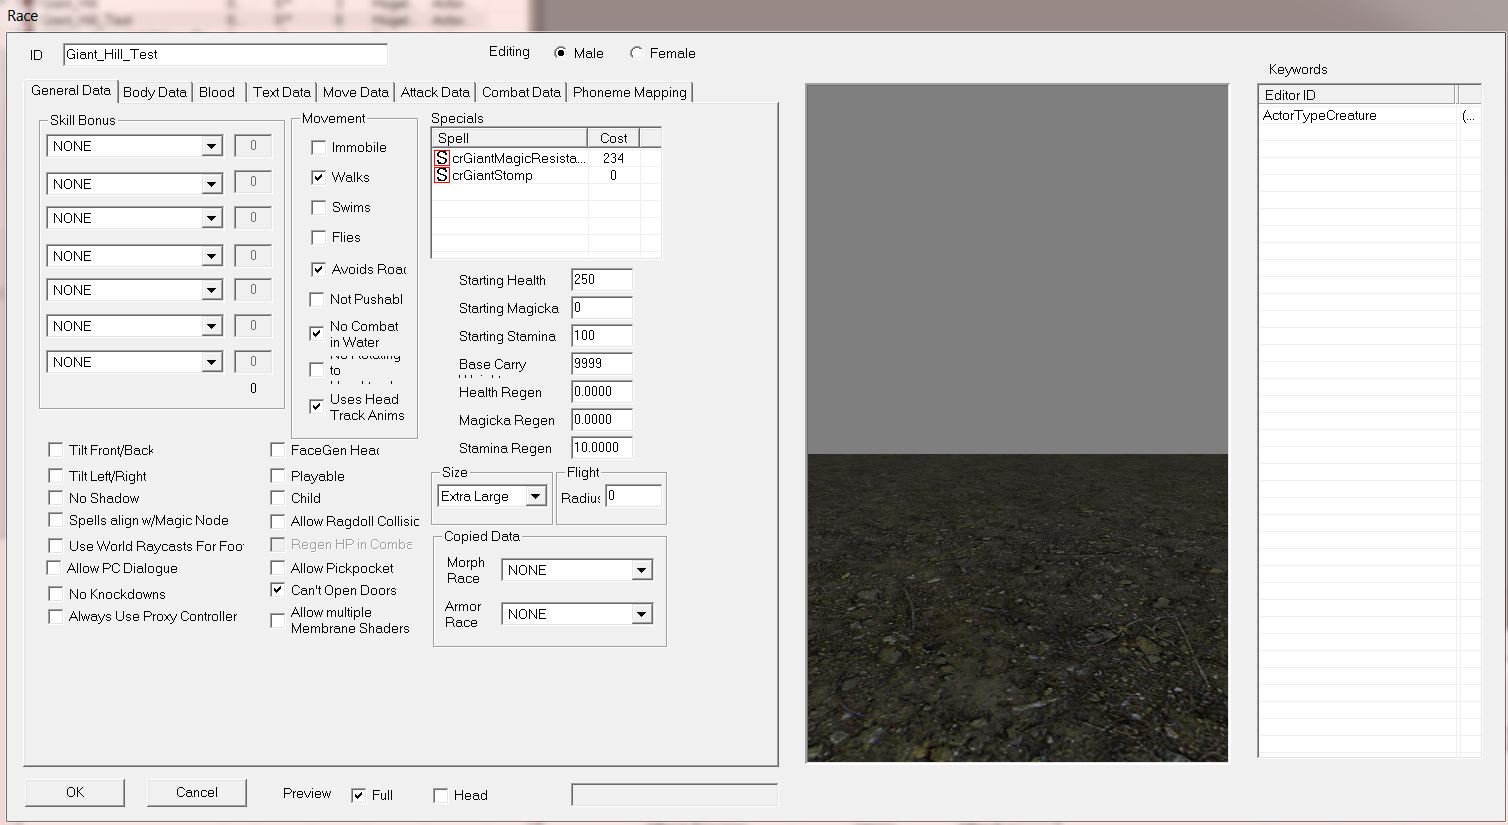Enable the Flies movement checkbox
Image resolution: width=1508 pixels, height=825 pixels.
[319, 237]
